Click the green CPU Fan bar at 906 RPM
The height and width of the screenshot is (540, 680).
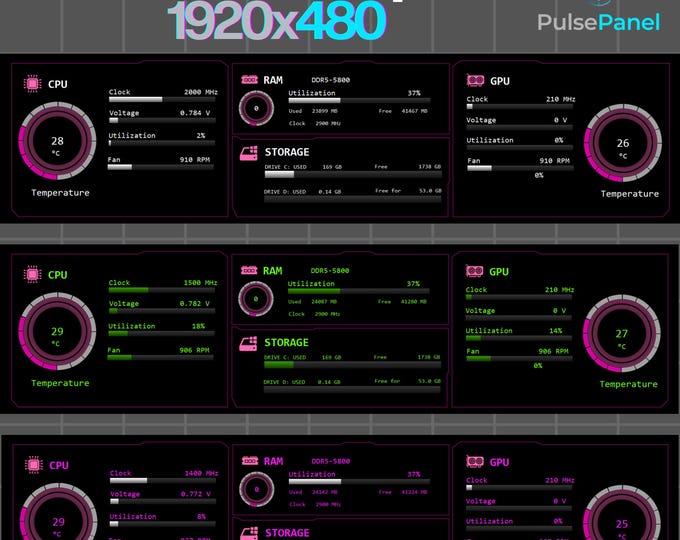[x=160, y=357]
